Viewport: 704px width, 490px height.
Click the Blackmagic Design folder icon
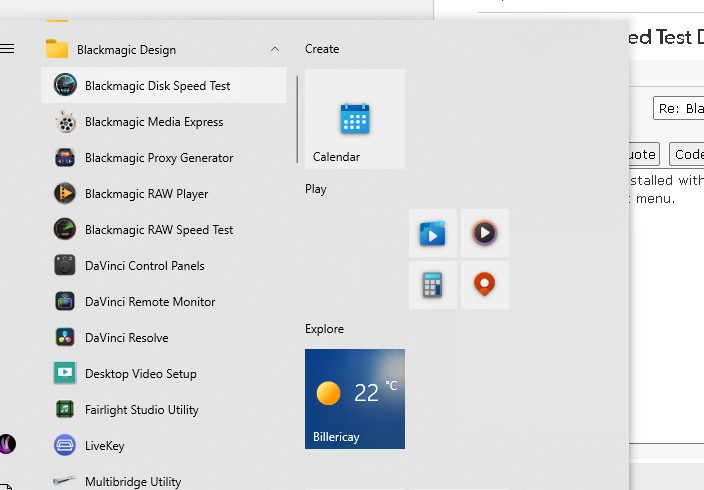(x=57, y=49)
